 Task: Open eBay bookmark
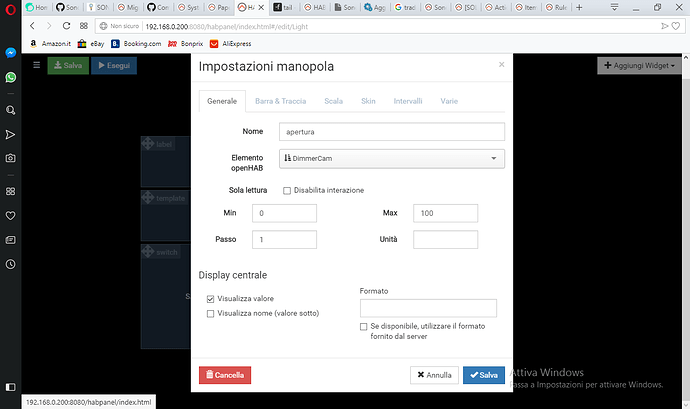click(91, 44)
